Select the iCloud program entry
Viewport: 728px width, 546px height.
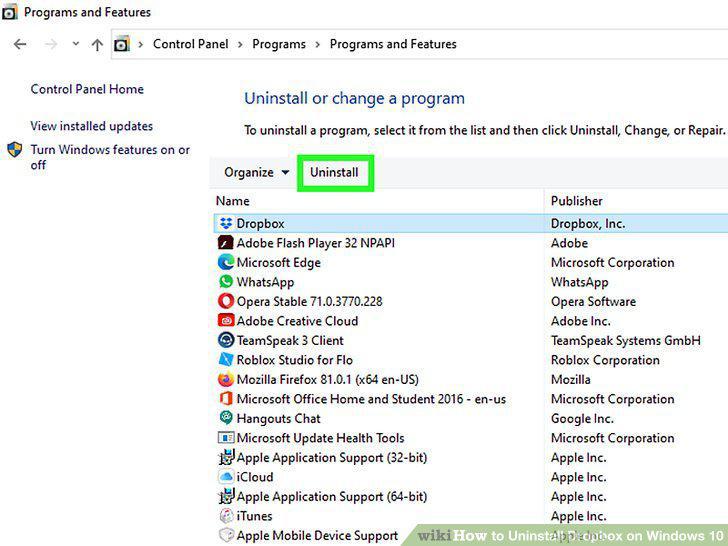click(255, 477)
